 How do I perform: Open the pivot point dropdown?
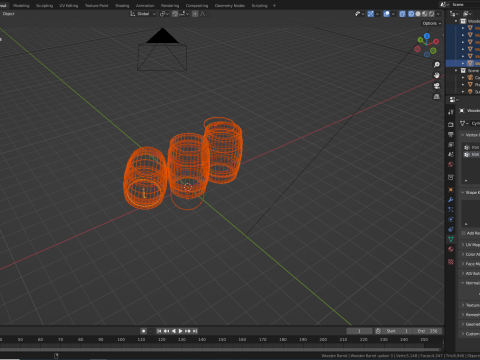coord(164,14)
